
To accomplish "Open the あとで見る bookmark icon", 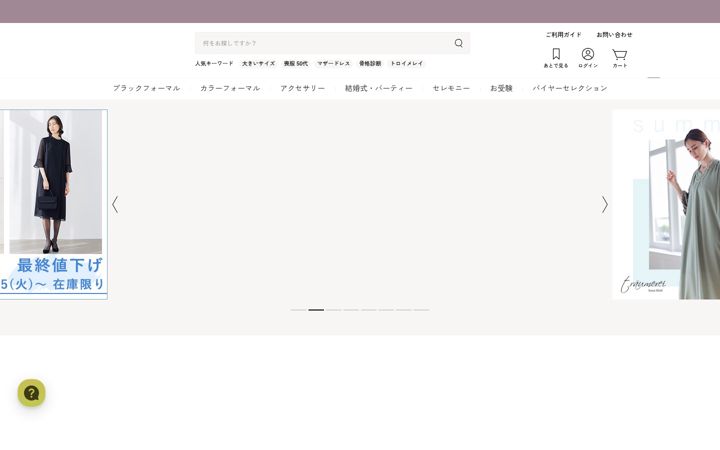I will [x=556, y=58].
